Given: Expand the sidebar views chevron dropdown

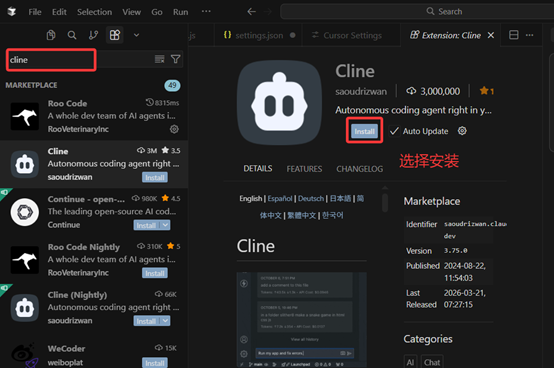Looking at the screenshot, I should (136, 35).
